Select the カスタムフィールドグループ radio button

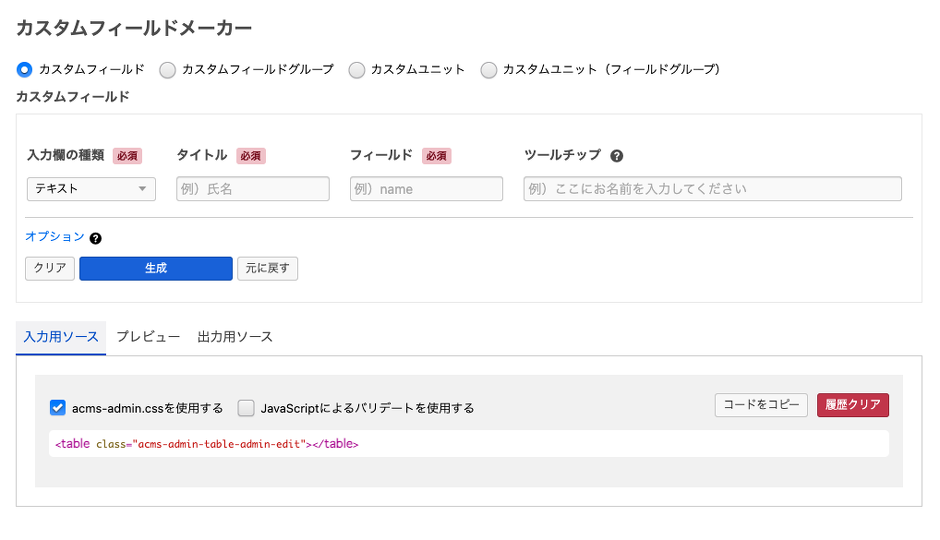(x=168, y=70)
